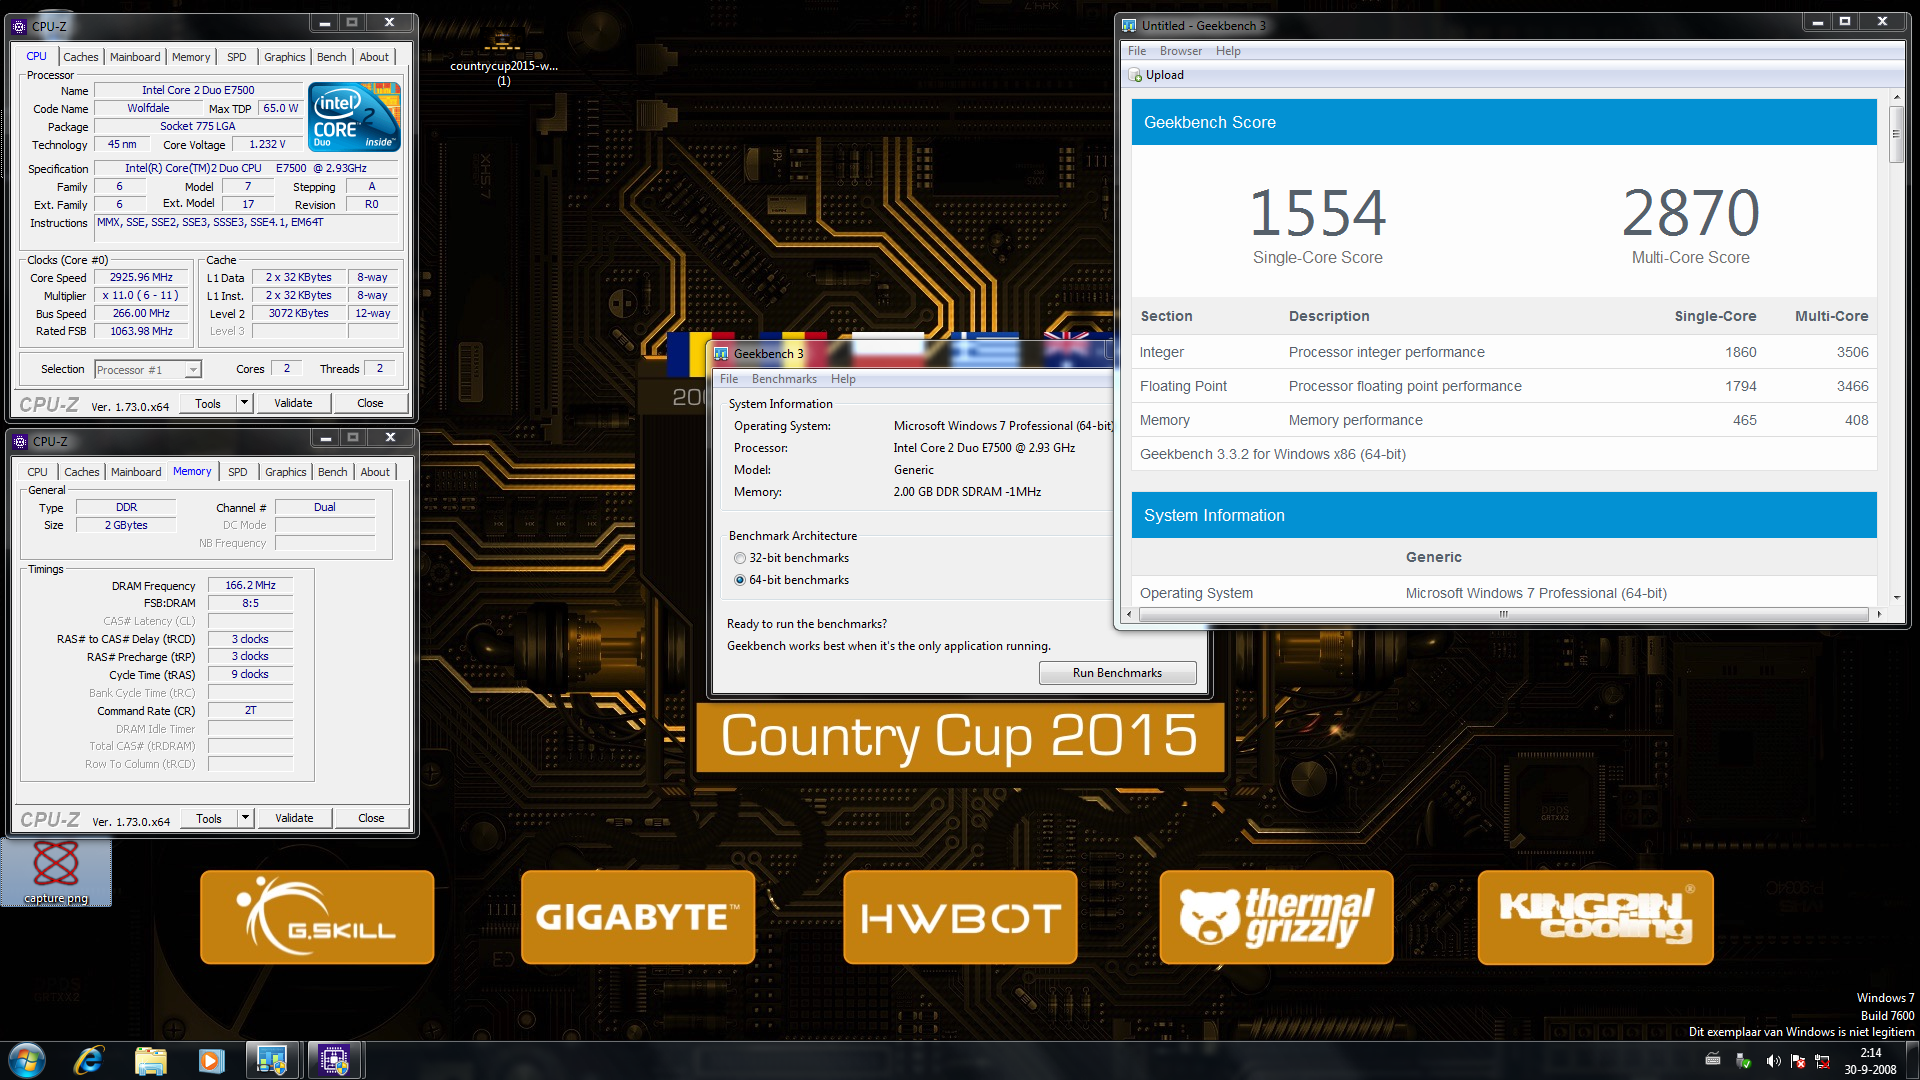
Task: Click FSB:DRAM ratio value 8:5
Action: point(250,603)
